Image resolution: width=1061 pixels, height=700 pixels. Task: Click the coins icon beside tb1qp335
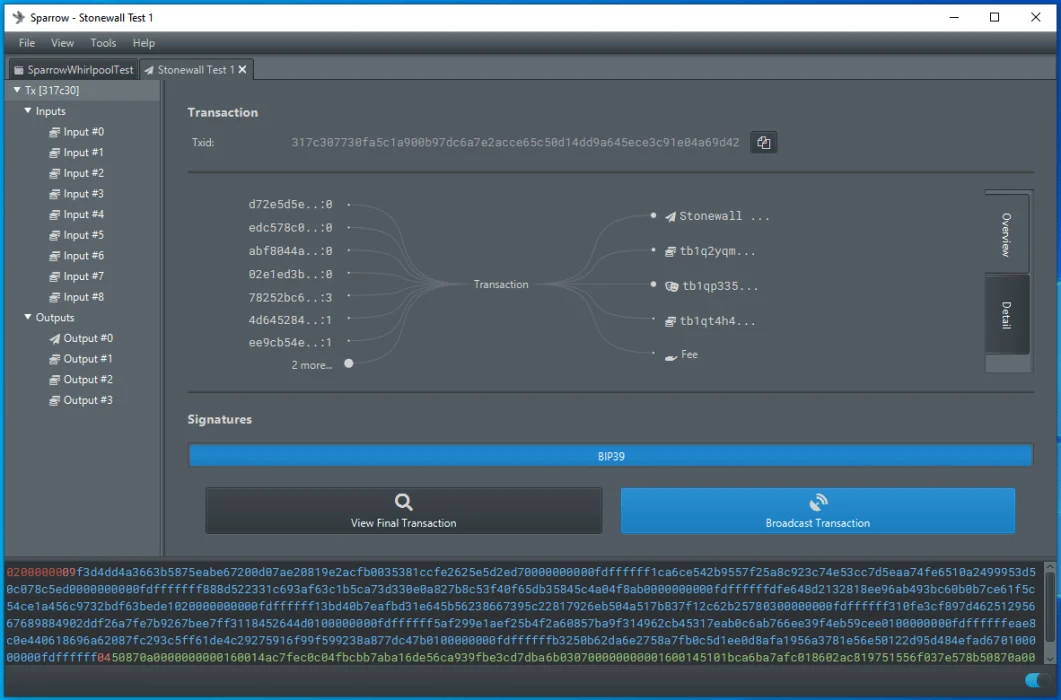click(x=671, y=286)
